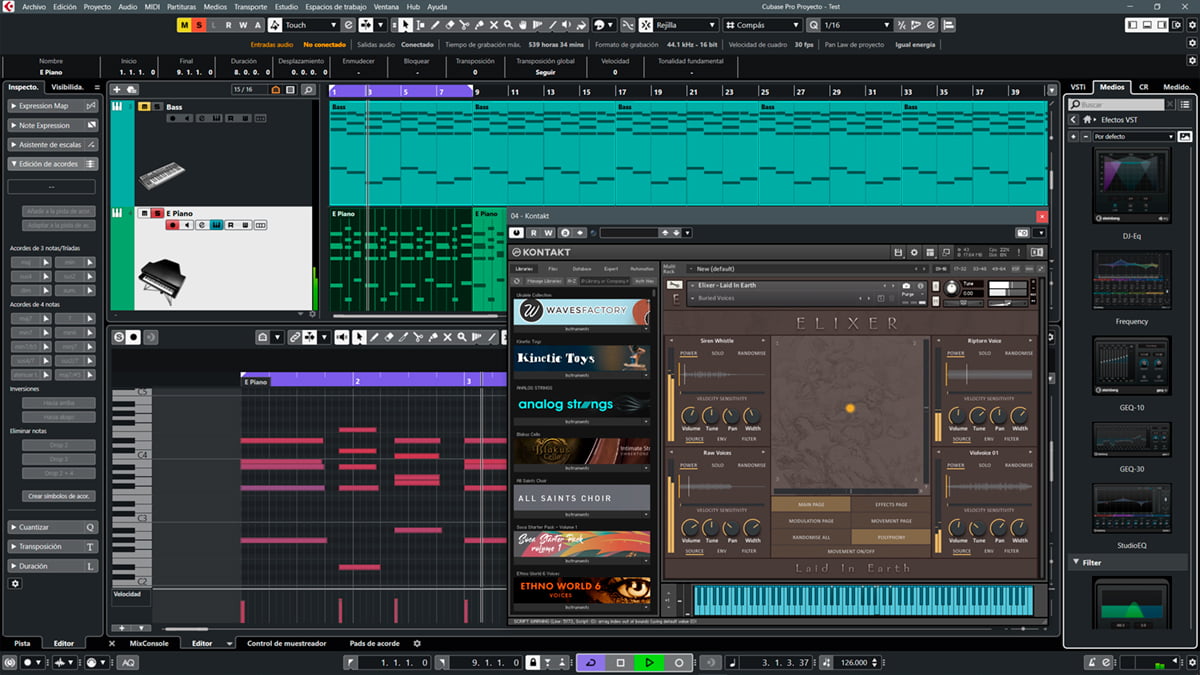Click the Record button in transport bar

[x=679, y=662]
